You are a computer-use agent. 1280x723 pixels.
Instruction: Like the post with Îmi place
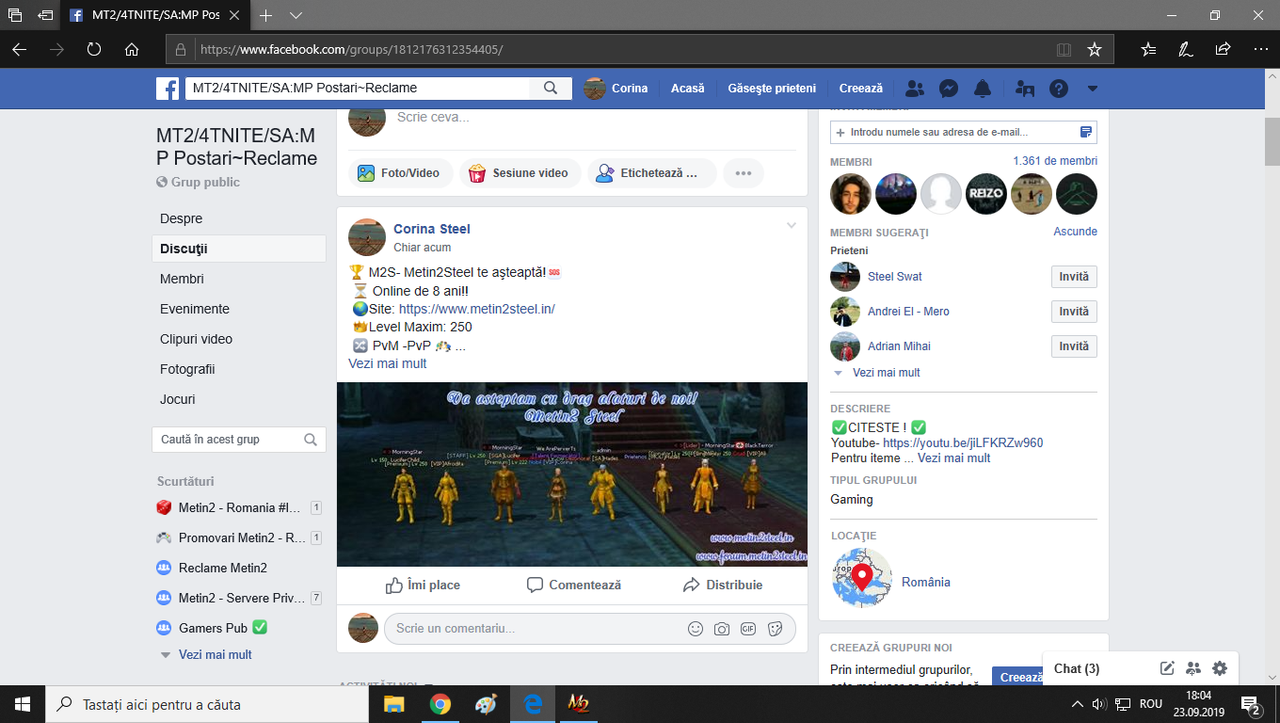pos(423,585)
